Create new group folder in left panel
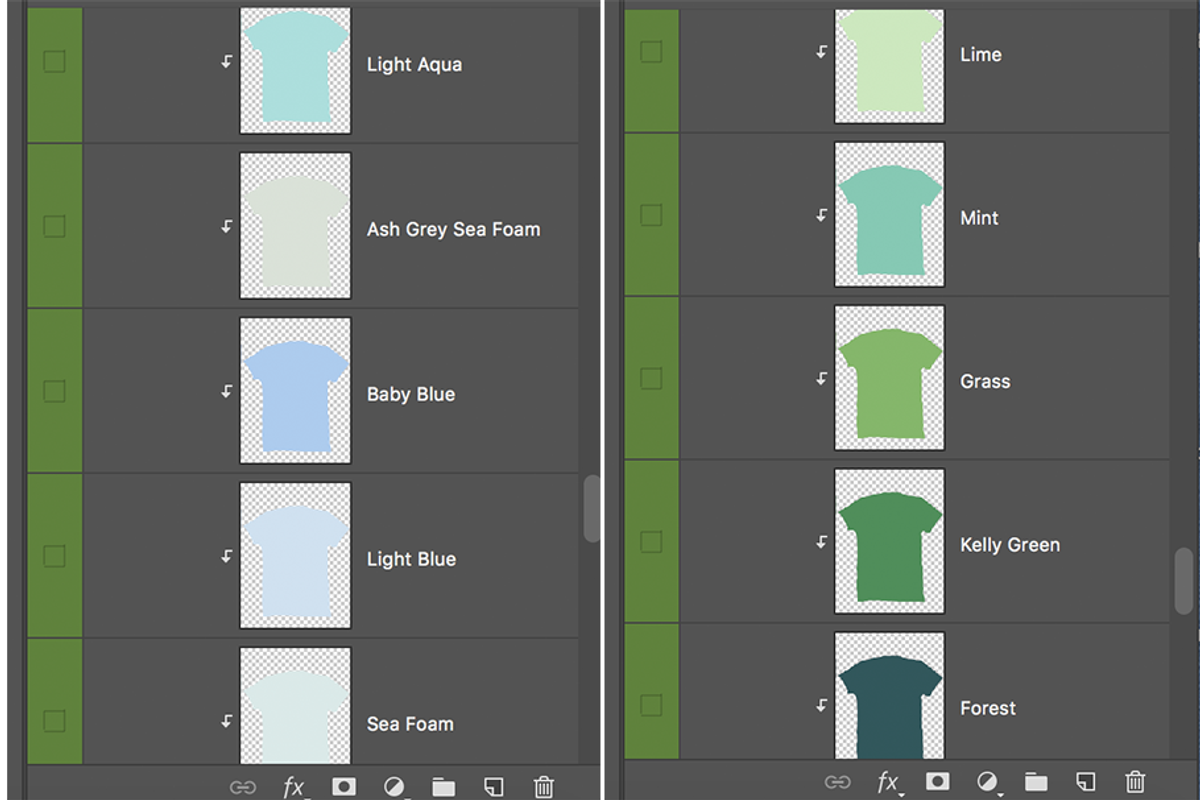This screenshot has width=1200, height=800. coord(444,787)
